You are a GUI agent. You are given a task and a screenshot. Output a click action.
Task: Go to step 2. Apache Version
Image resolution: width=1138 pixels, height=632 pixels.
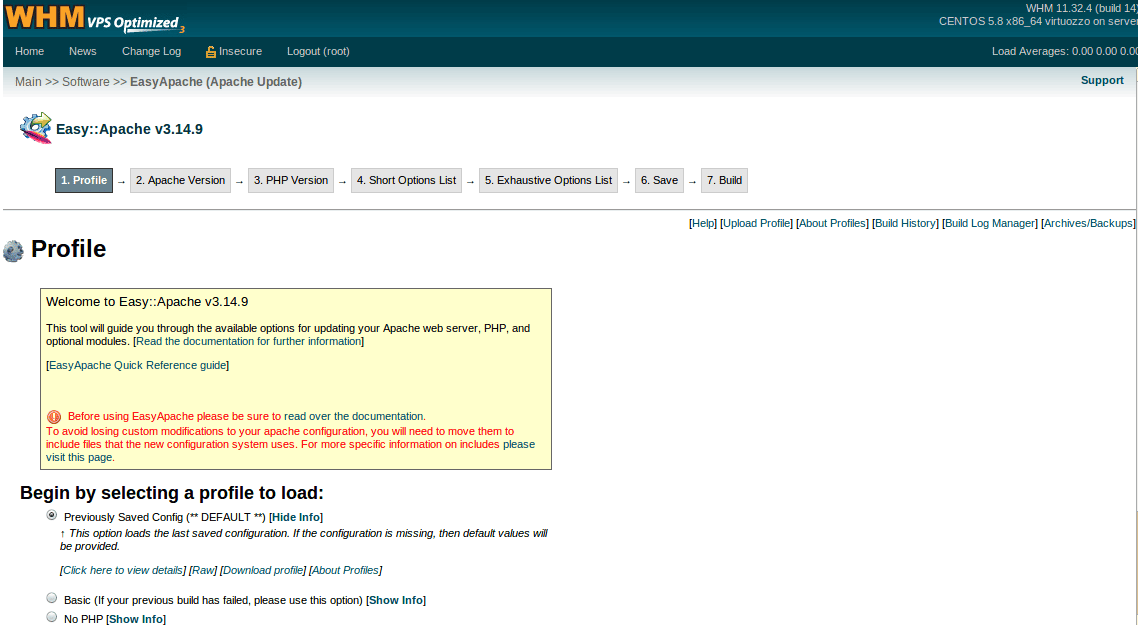181,180
